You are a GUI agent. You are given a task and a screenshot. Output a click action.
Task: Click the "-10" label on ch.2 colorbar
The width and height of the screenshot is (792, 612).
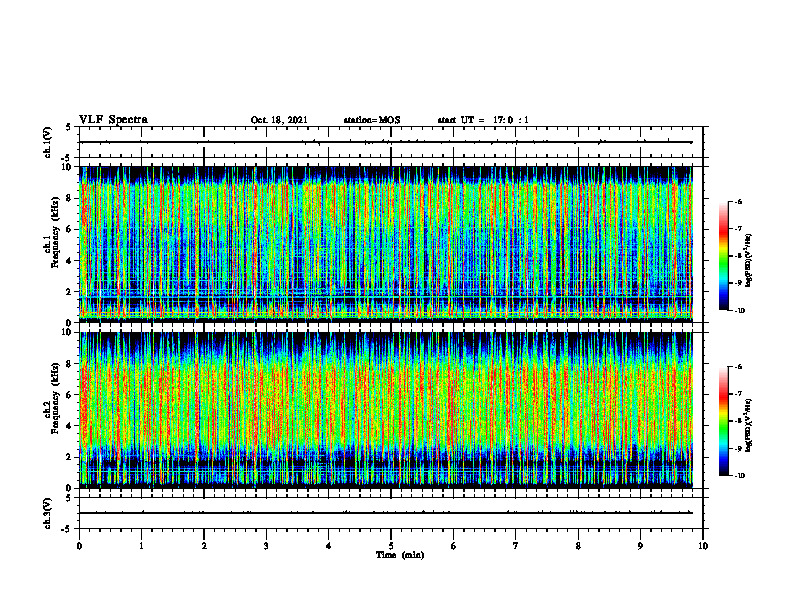[739, 476]
